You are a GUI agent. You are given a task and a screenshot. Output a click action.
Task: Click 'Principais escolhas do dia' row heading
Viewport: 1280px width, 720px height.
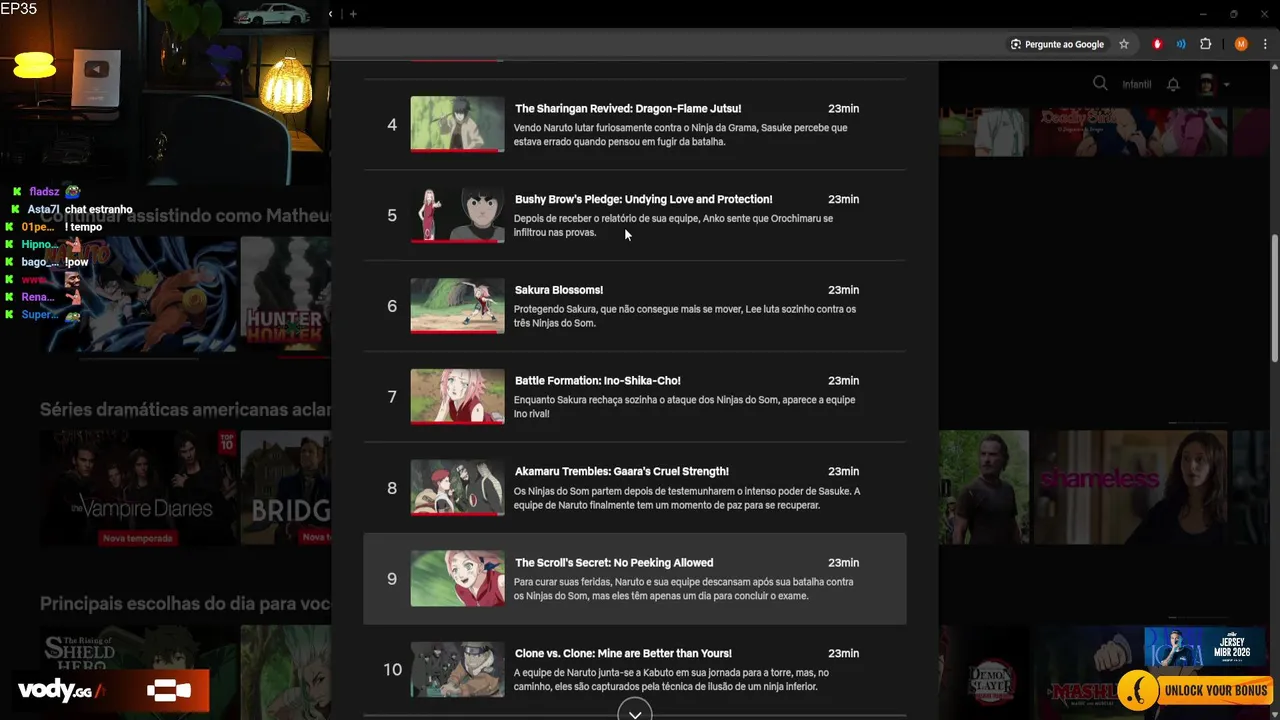click(x=185, y=604)
